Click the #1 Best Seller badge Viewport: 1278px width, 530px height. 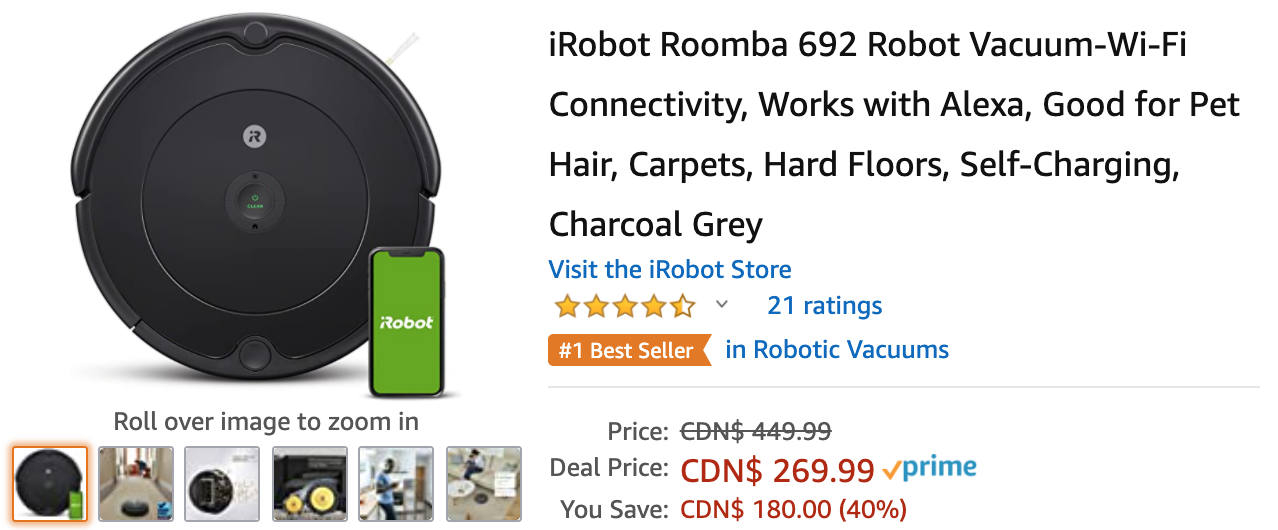628,350
